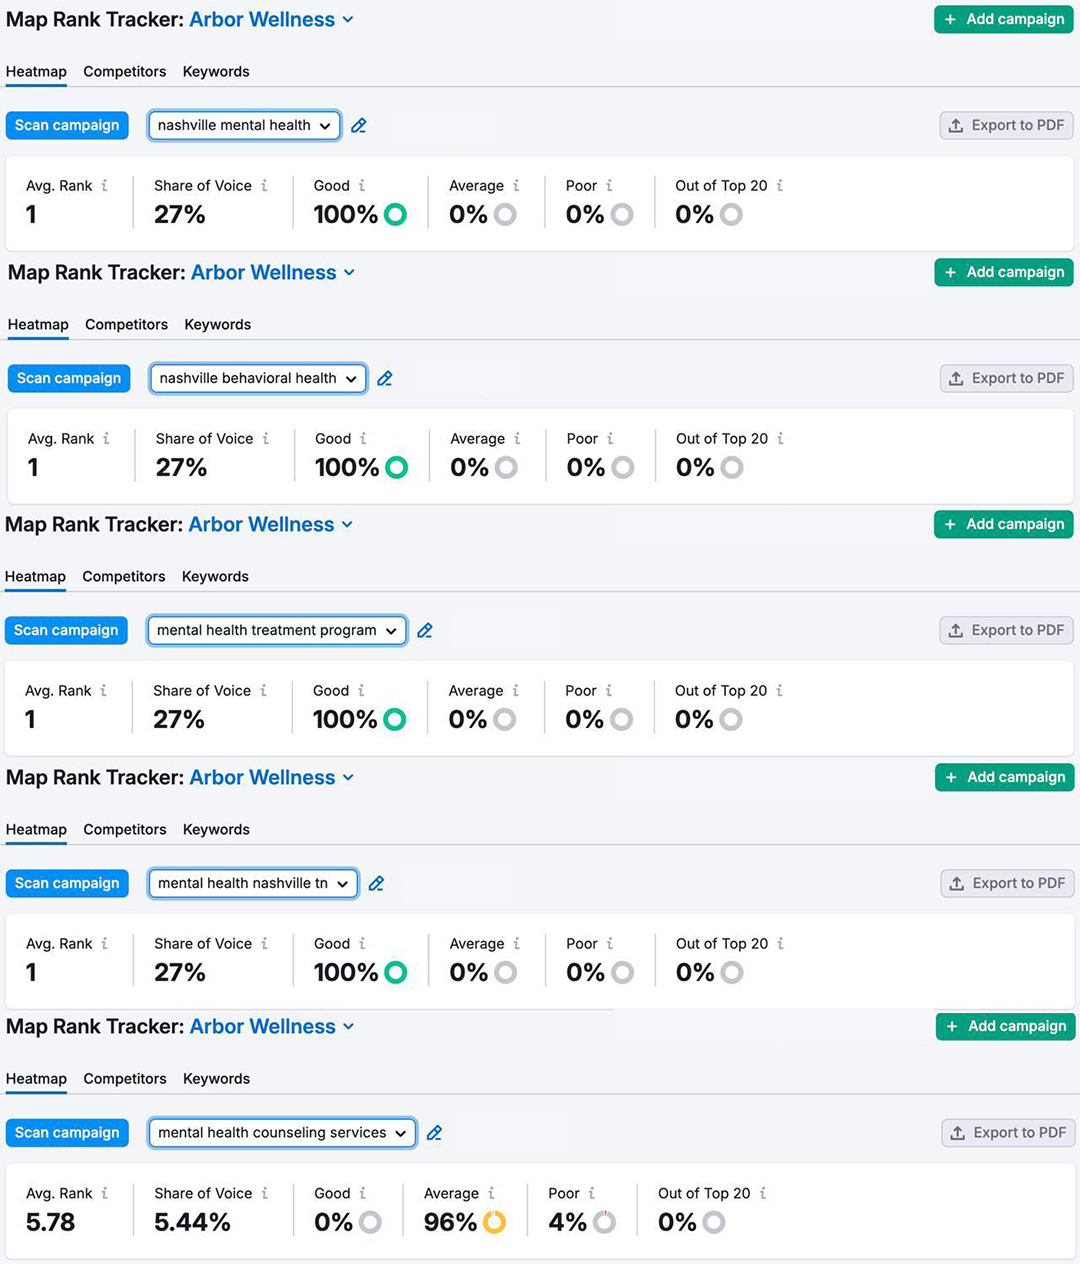
Task: Open the mental health counseling services dropdown
Action: [282, 1133]
